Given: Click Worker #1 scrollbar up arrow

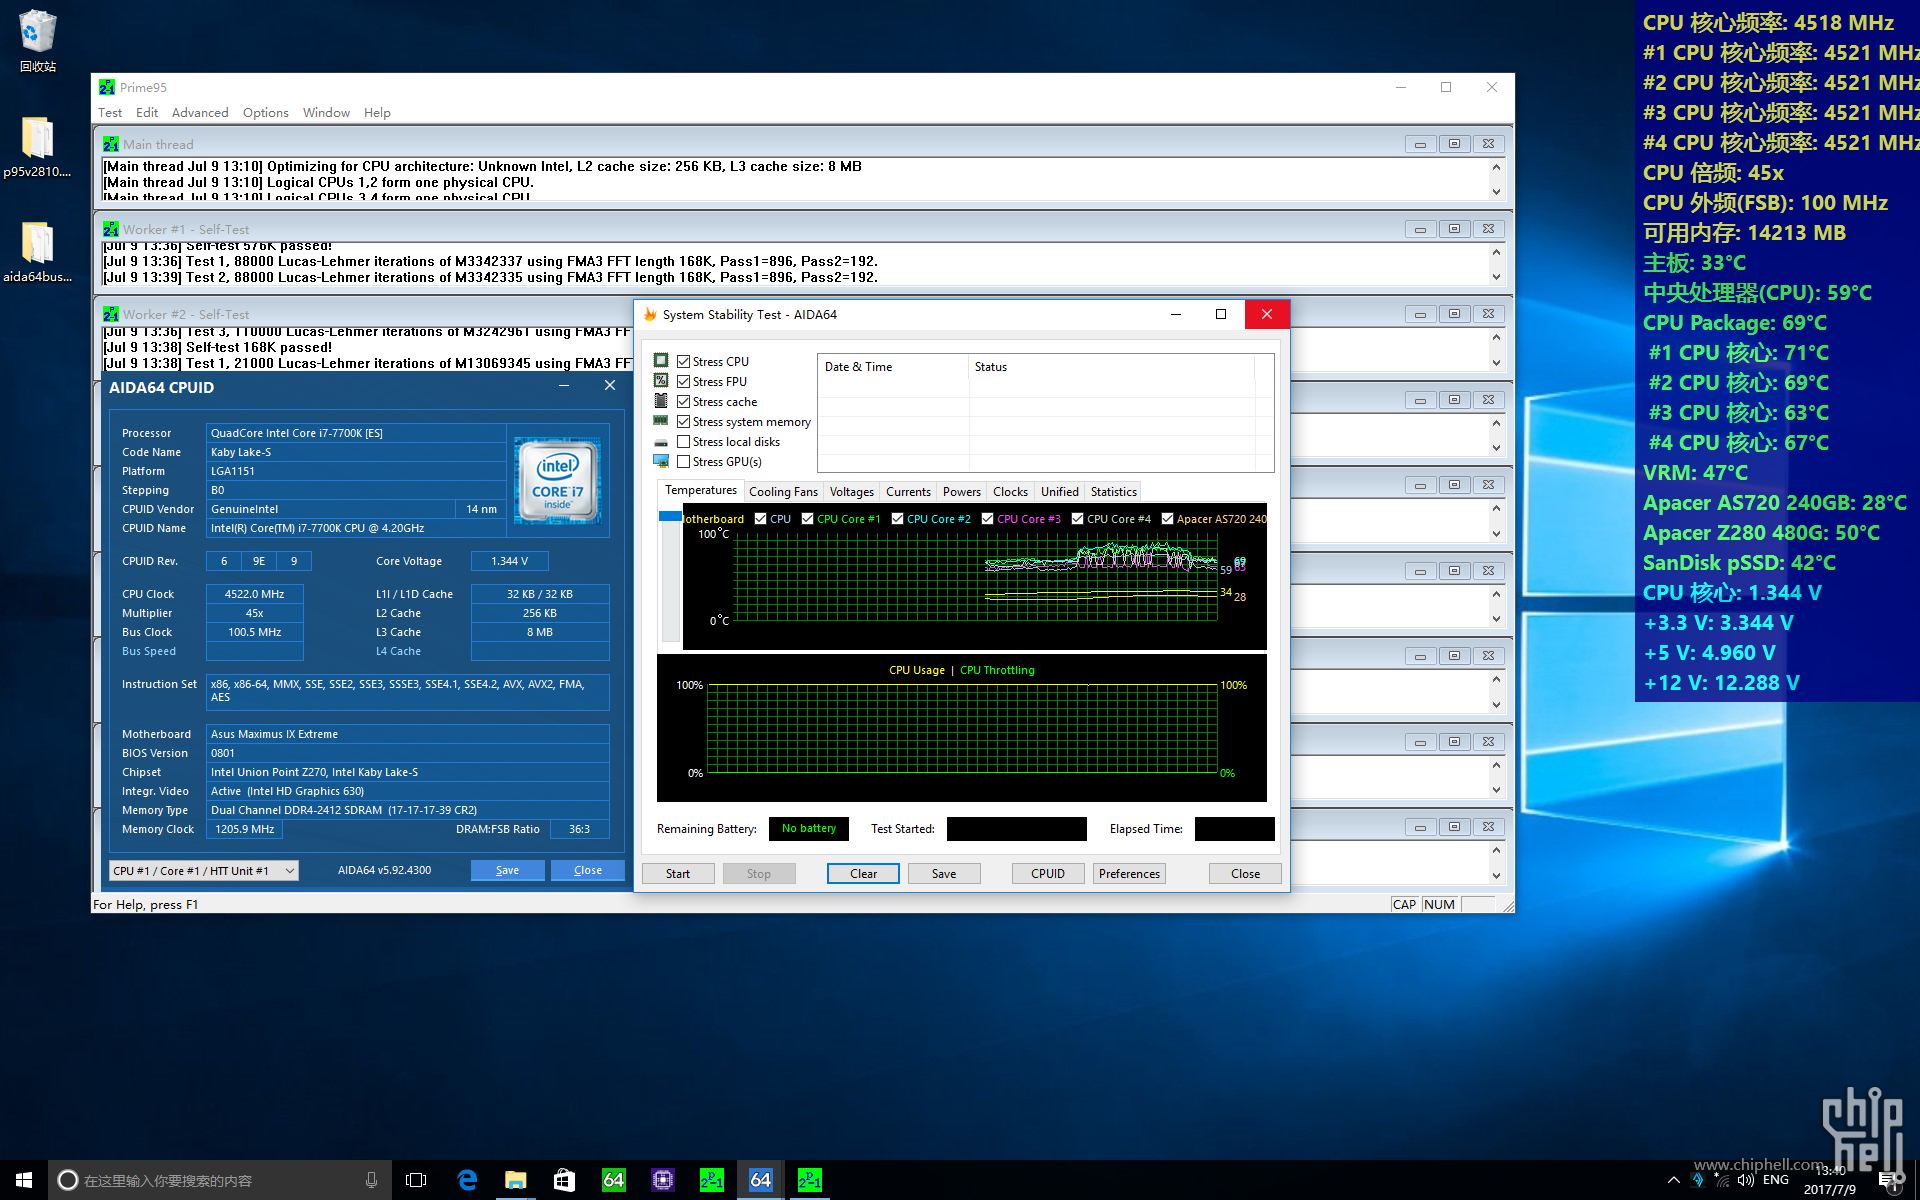Looking at the screenshot, I should [1496, 251].
